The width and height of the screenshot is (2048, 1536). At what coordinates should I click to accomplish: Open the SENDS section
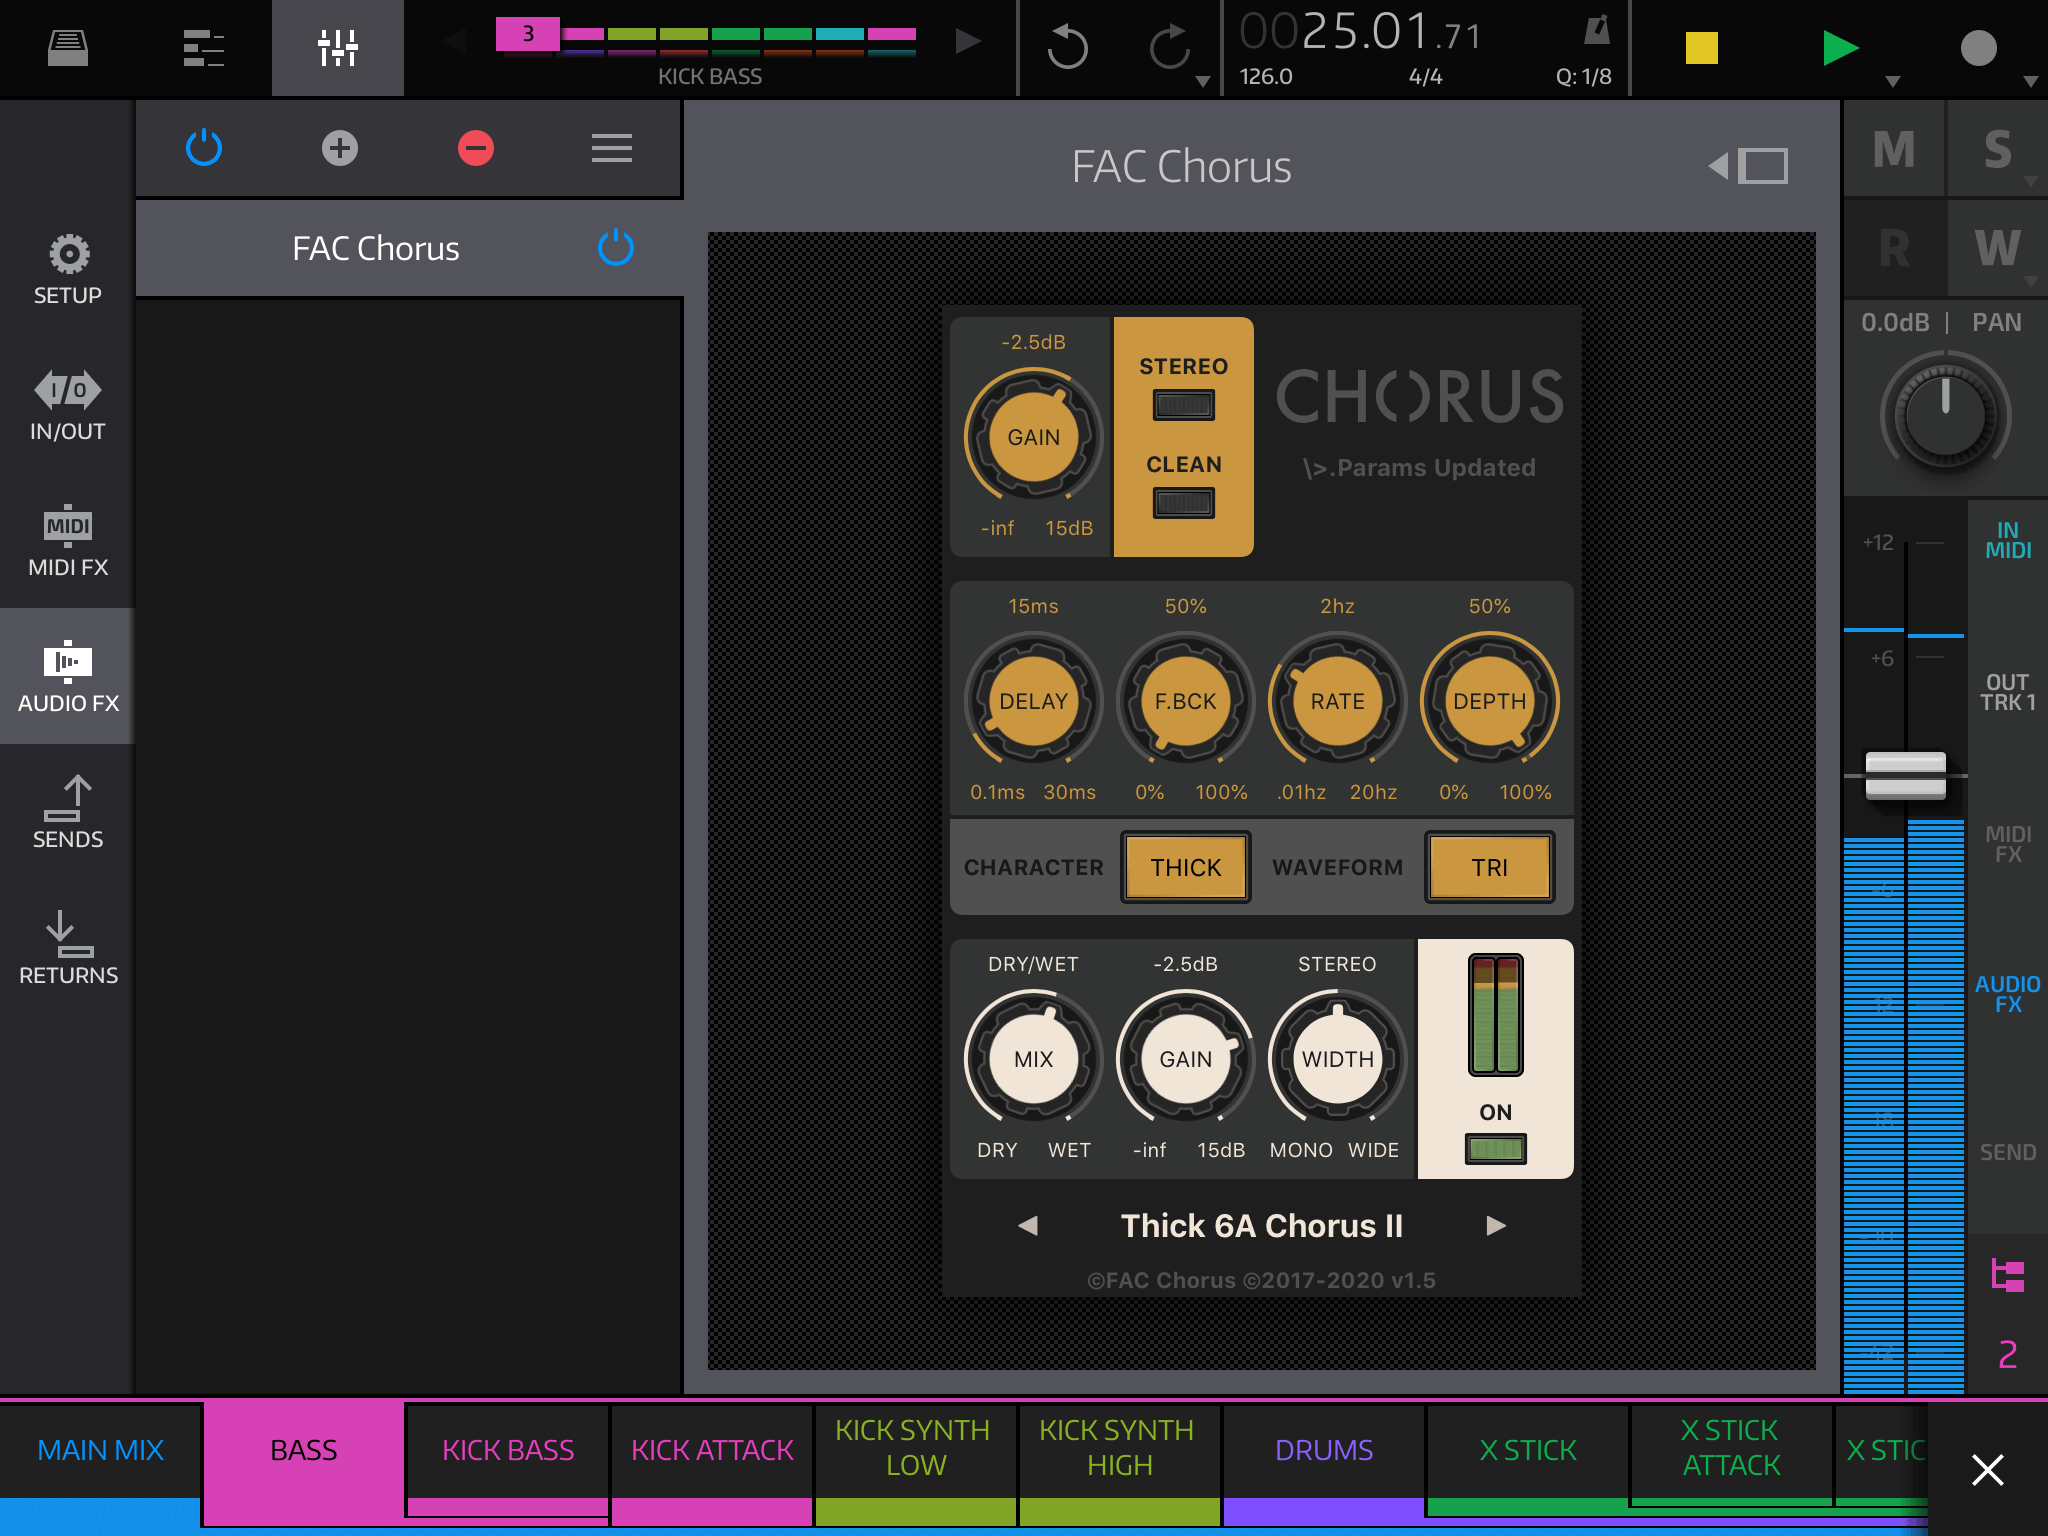pos(68,813)
